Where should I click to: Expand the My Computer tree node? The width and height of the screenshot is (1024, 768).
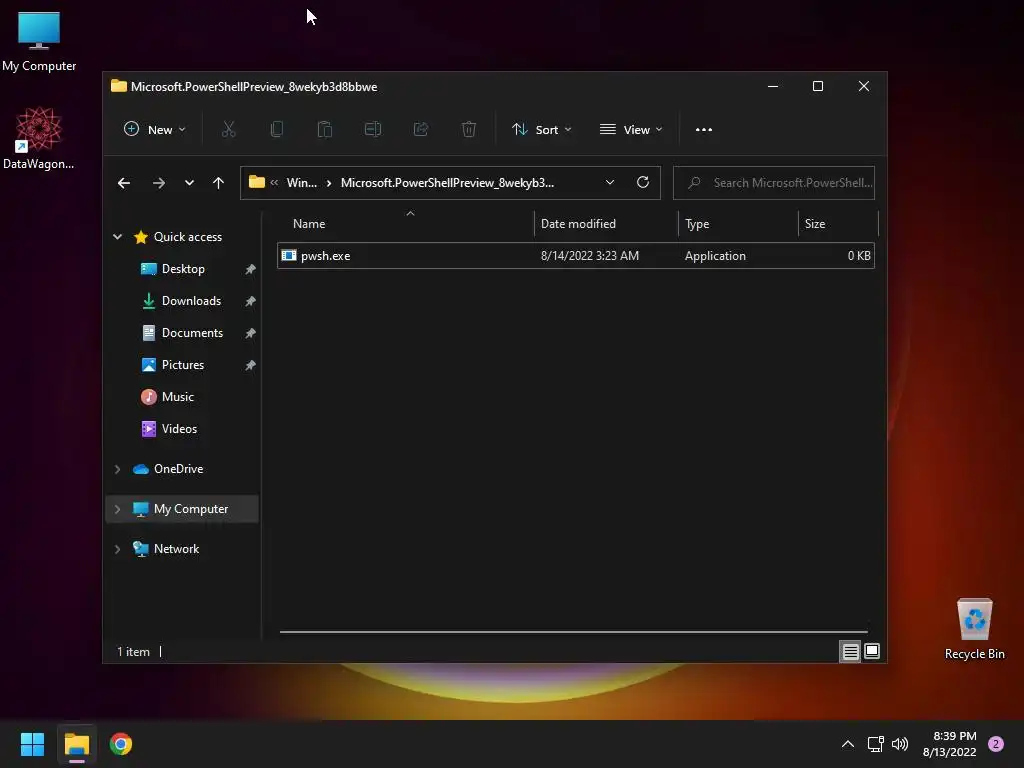[118, 509]
